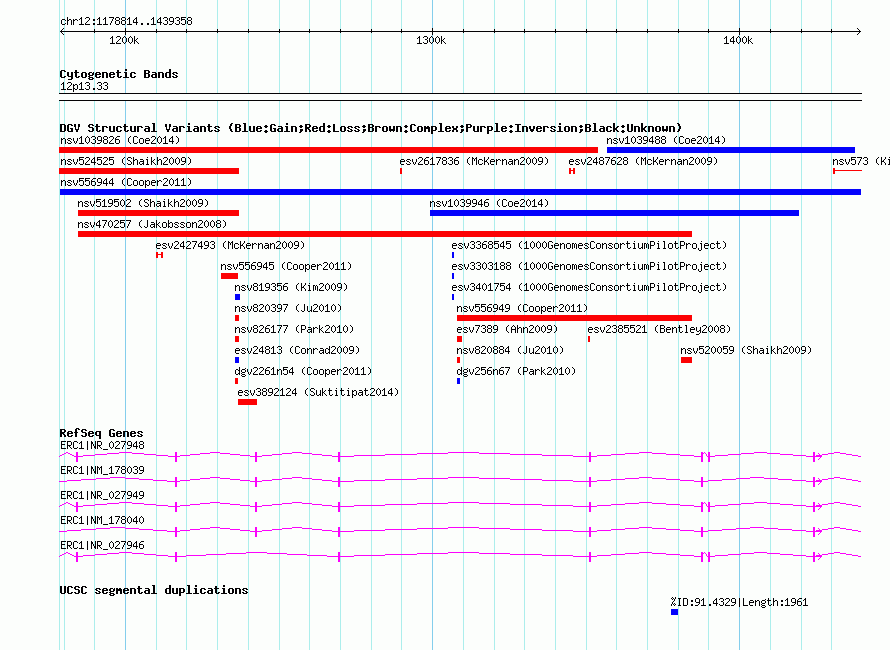Click the 1200k ruler tick label

click(124, 40)
